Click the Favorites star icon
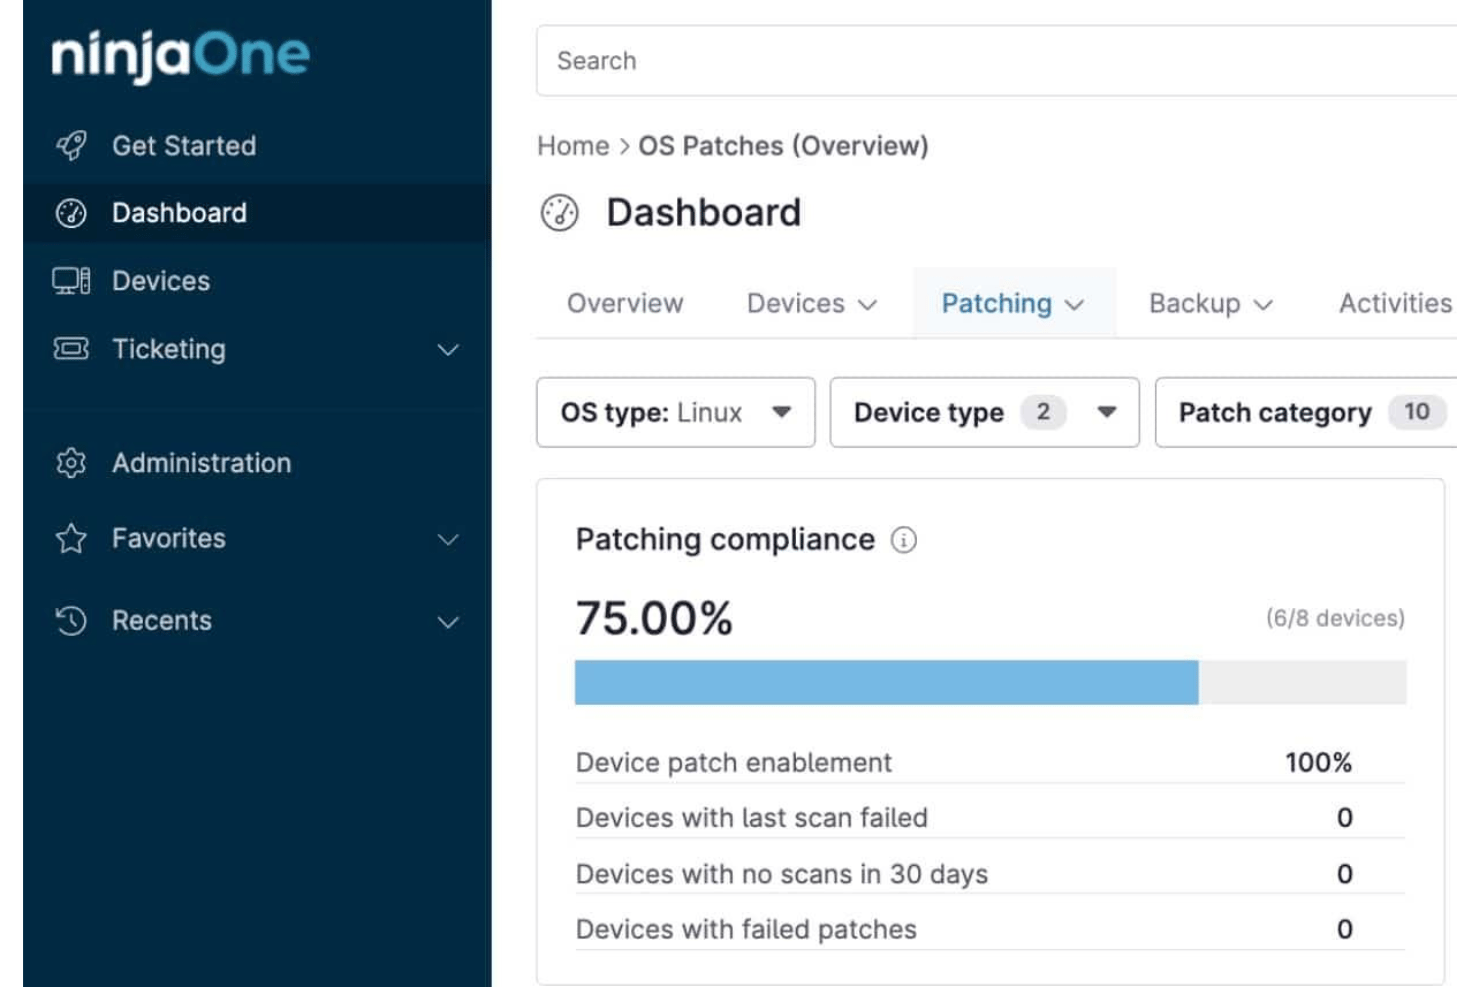 (71, 539)
